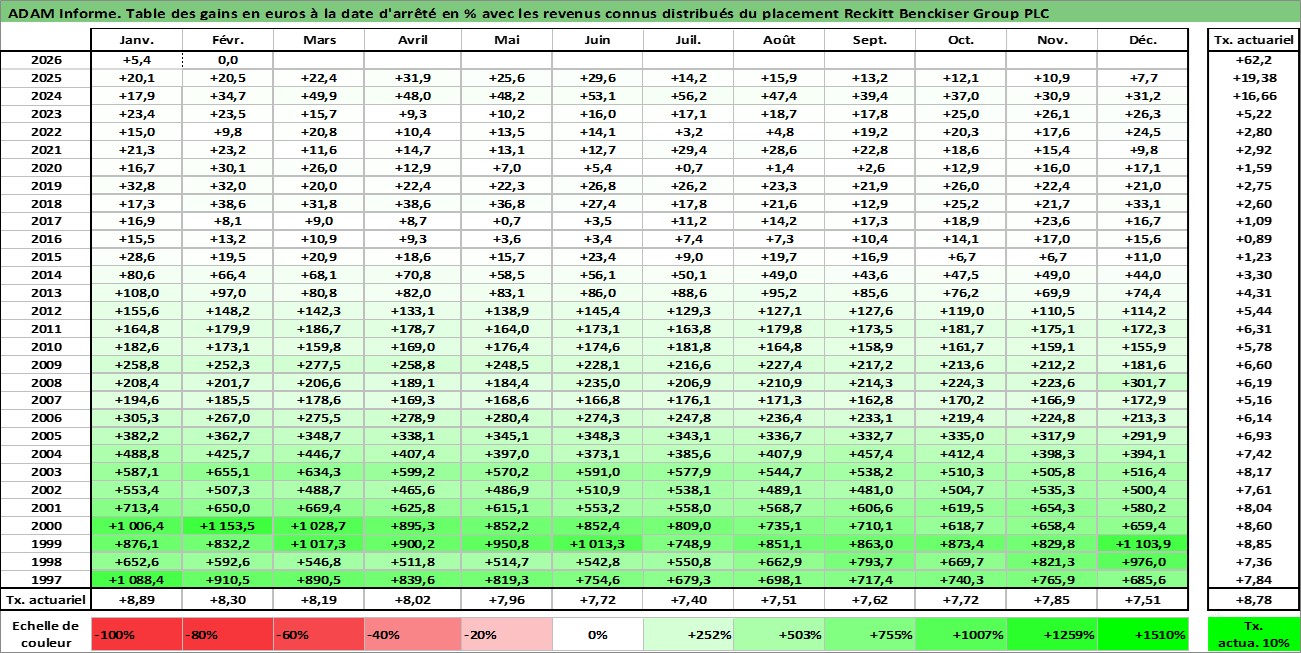Screen dimensions: 1301x653
Task: Select the '+1 088,4' cell for Janv. 1997
Action: click(136, 580)
